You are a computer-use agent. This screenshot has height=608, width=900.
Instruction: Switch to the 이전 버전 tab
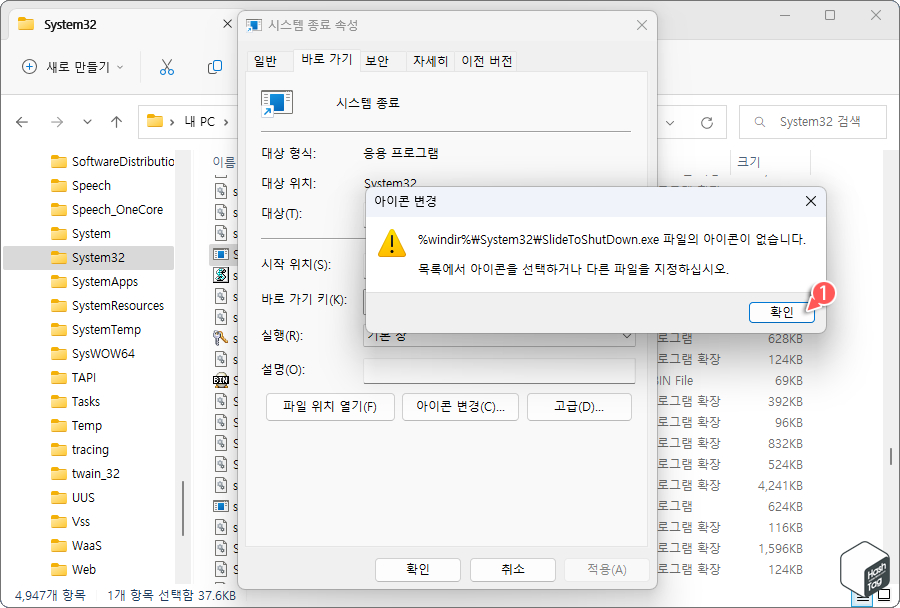pyautogui.click(x=487, y=60)
